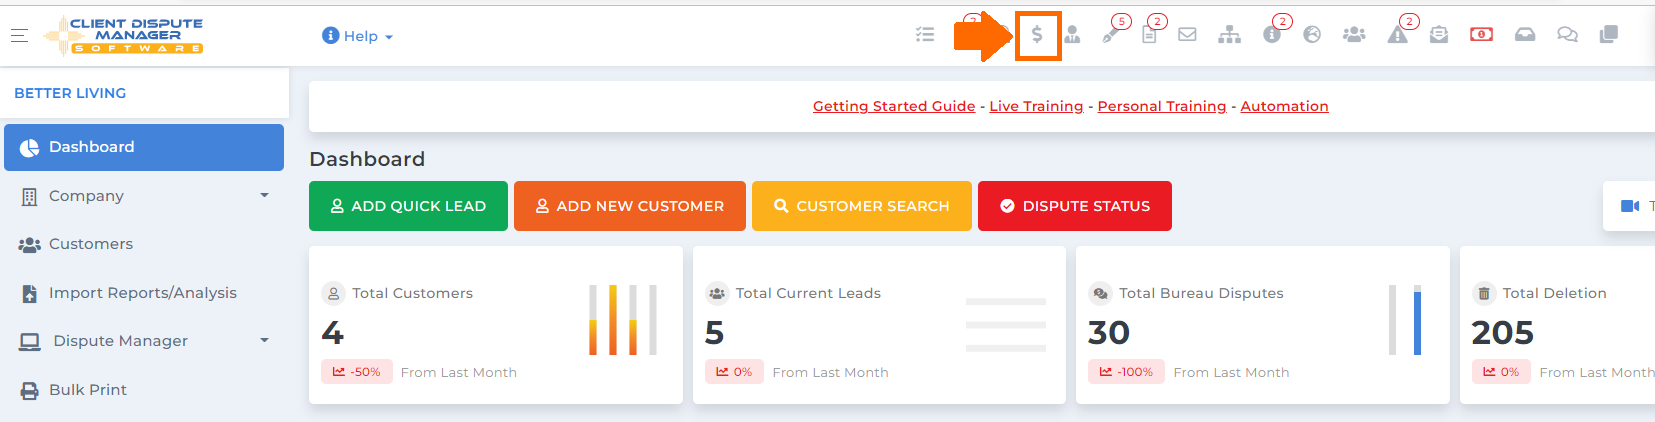1655x422 pixels.
Task: Click the video camera button at right edge
Action: click(1629, 206)
